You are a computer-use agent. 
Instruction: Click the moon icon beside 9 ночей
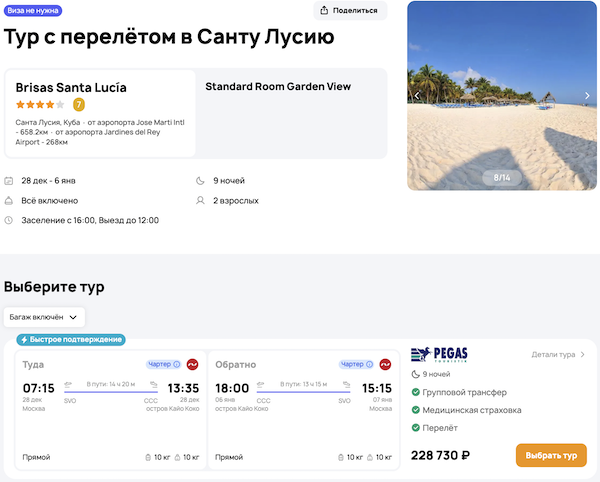[200, 181]
